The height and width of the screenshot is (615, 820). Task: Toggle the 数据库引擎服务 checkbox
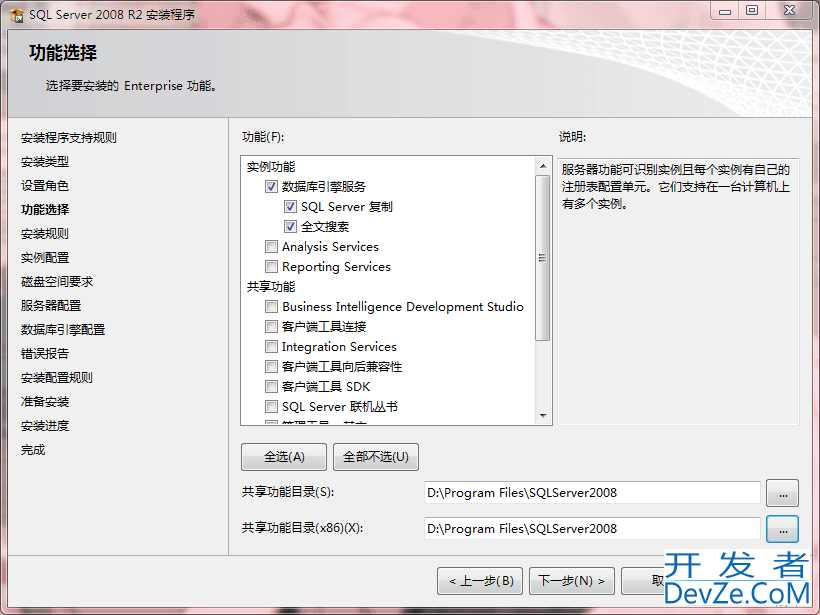(271, 187)
